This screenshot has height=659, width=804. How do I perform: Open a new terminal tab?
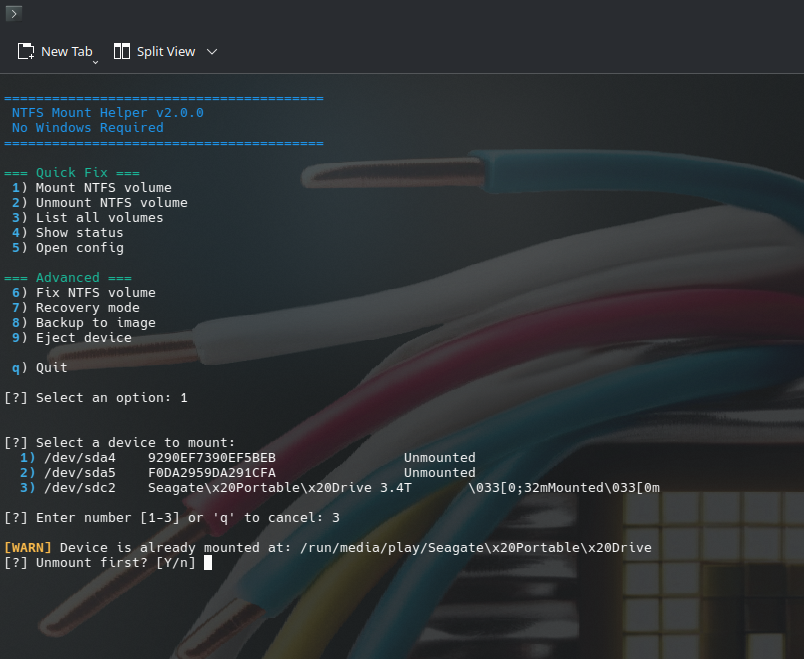[x=56, y=50]
